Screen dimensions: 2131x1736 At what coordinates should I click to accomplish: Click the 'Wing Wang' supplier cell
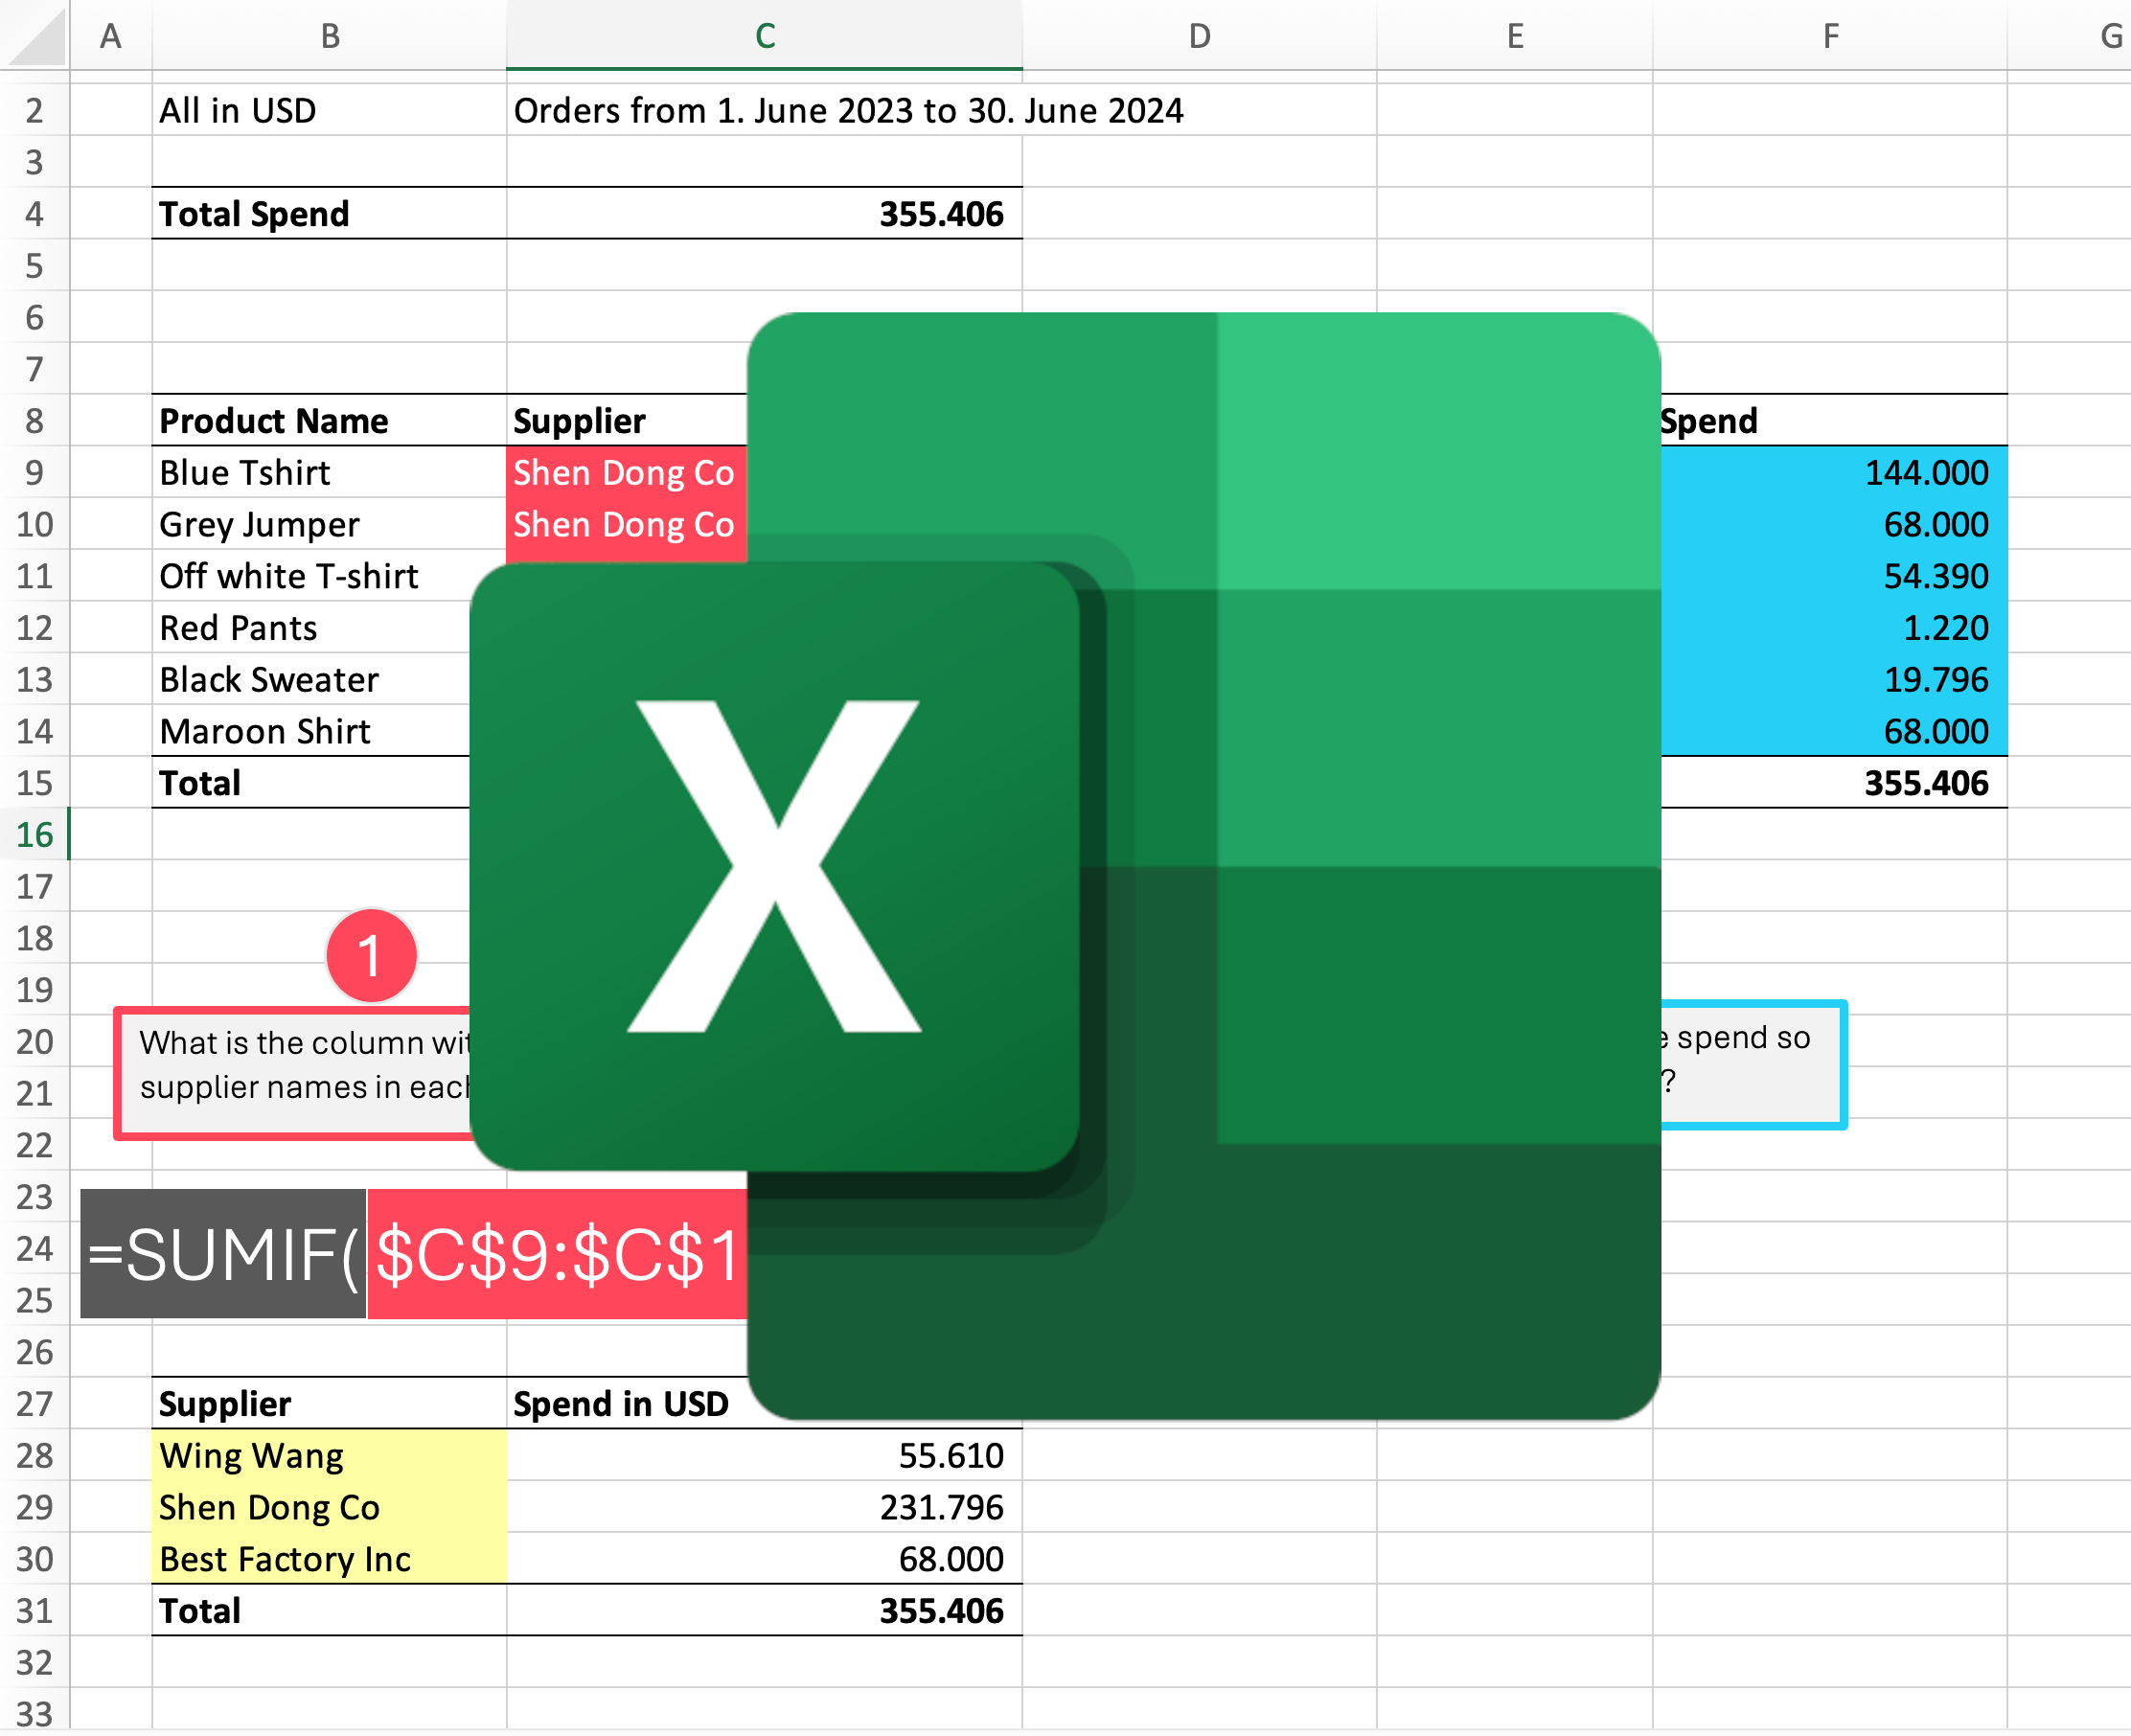coord(329,1455)
